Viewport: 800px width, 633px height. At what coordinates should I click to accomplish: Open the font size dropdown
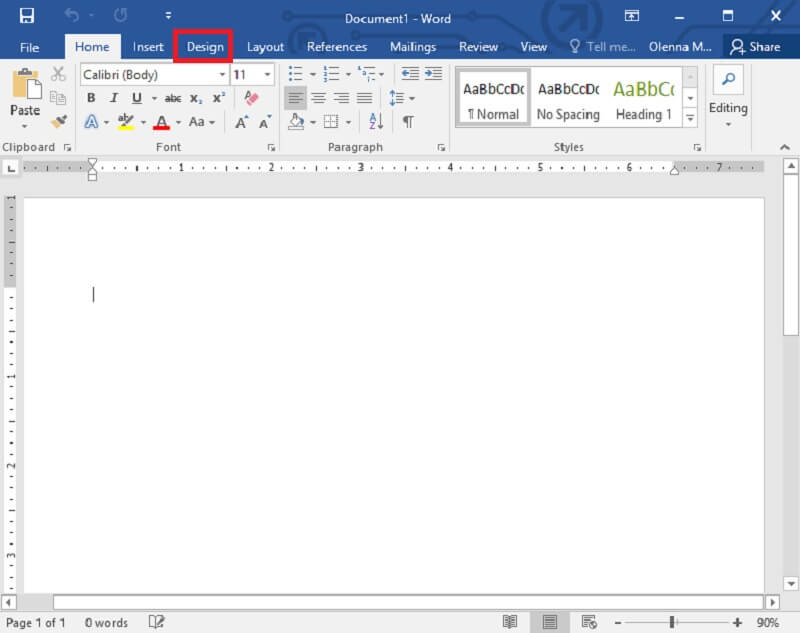(267, 75)
